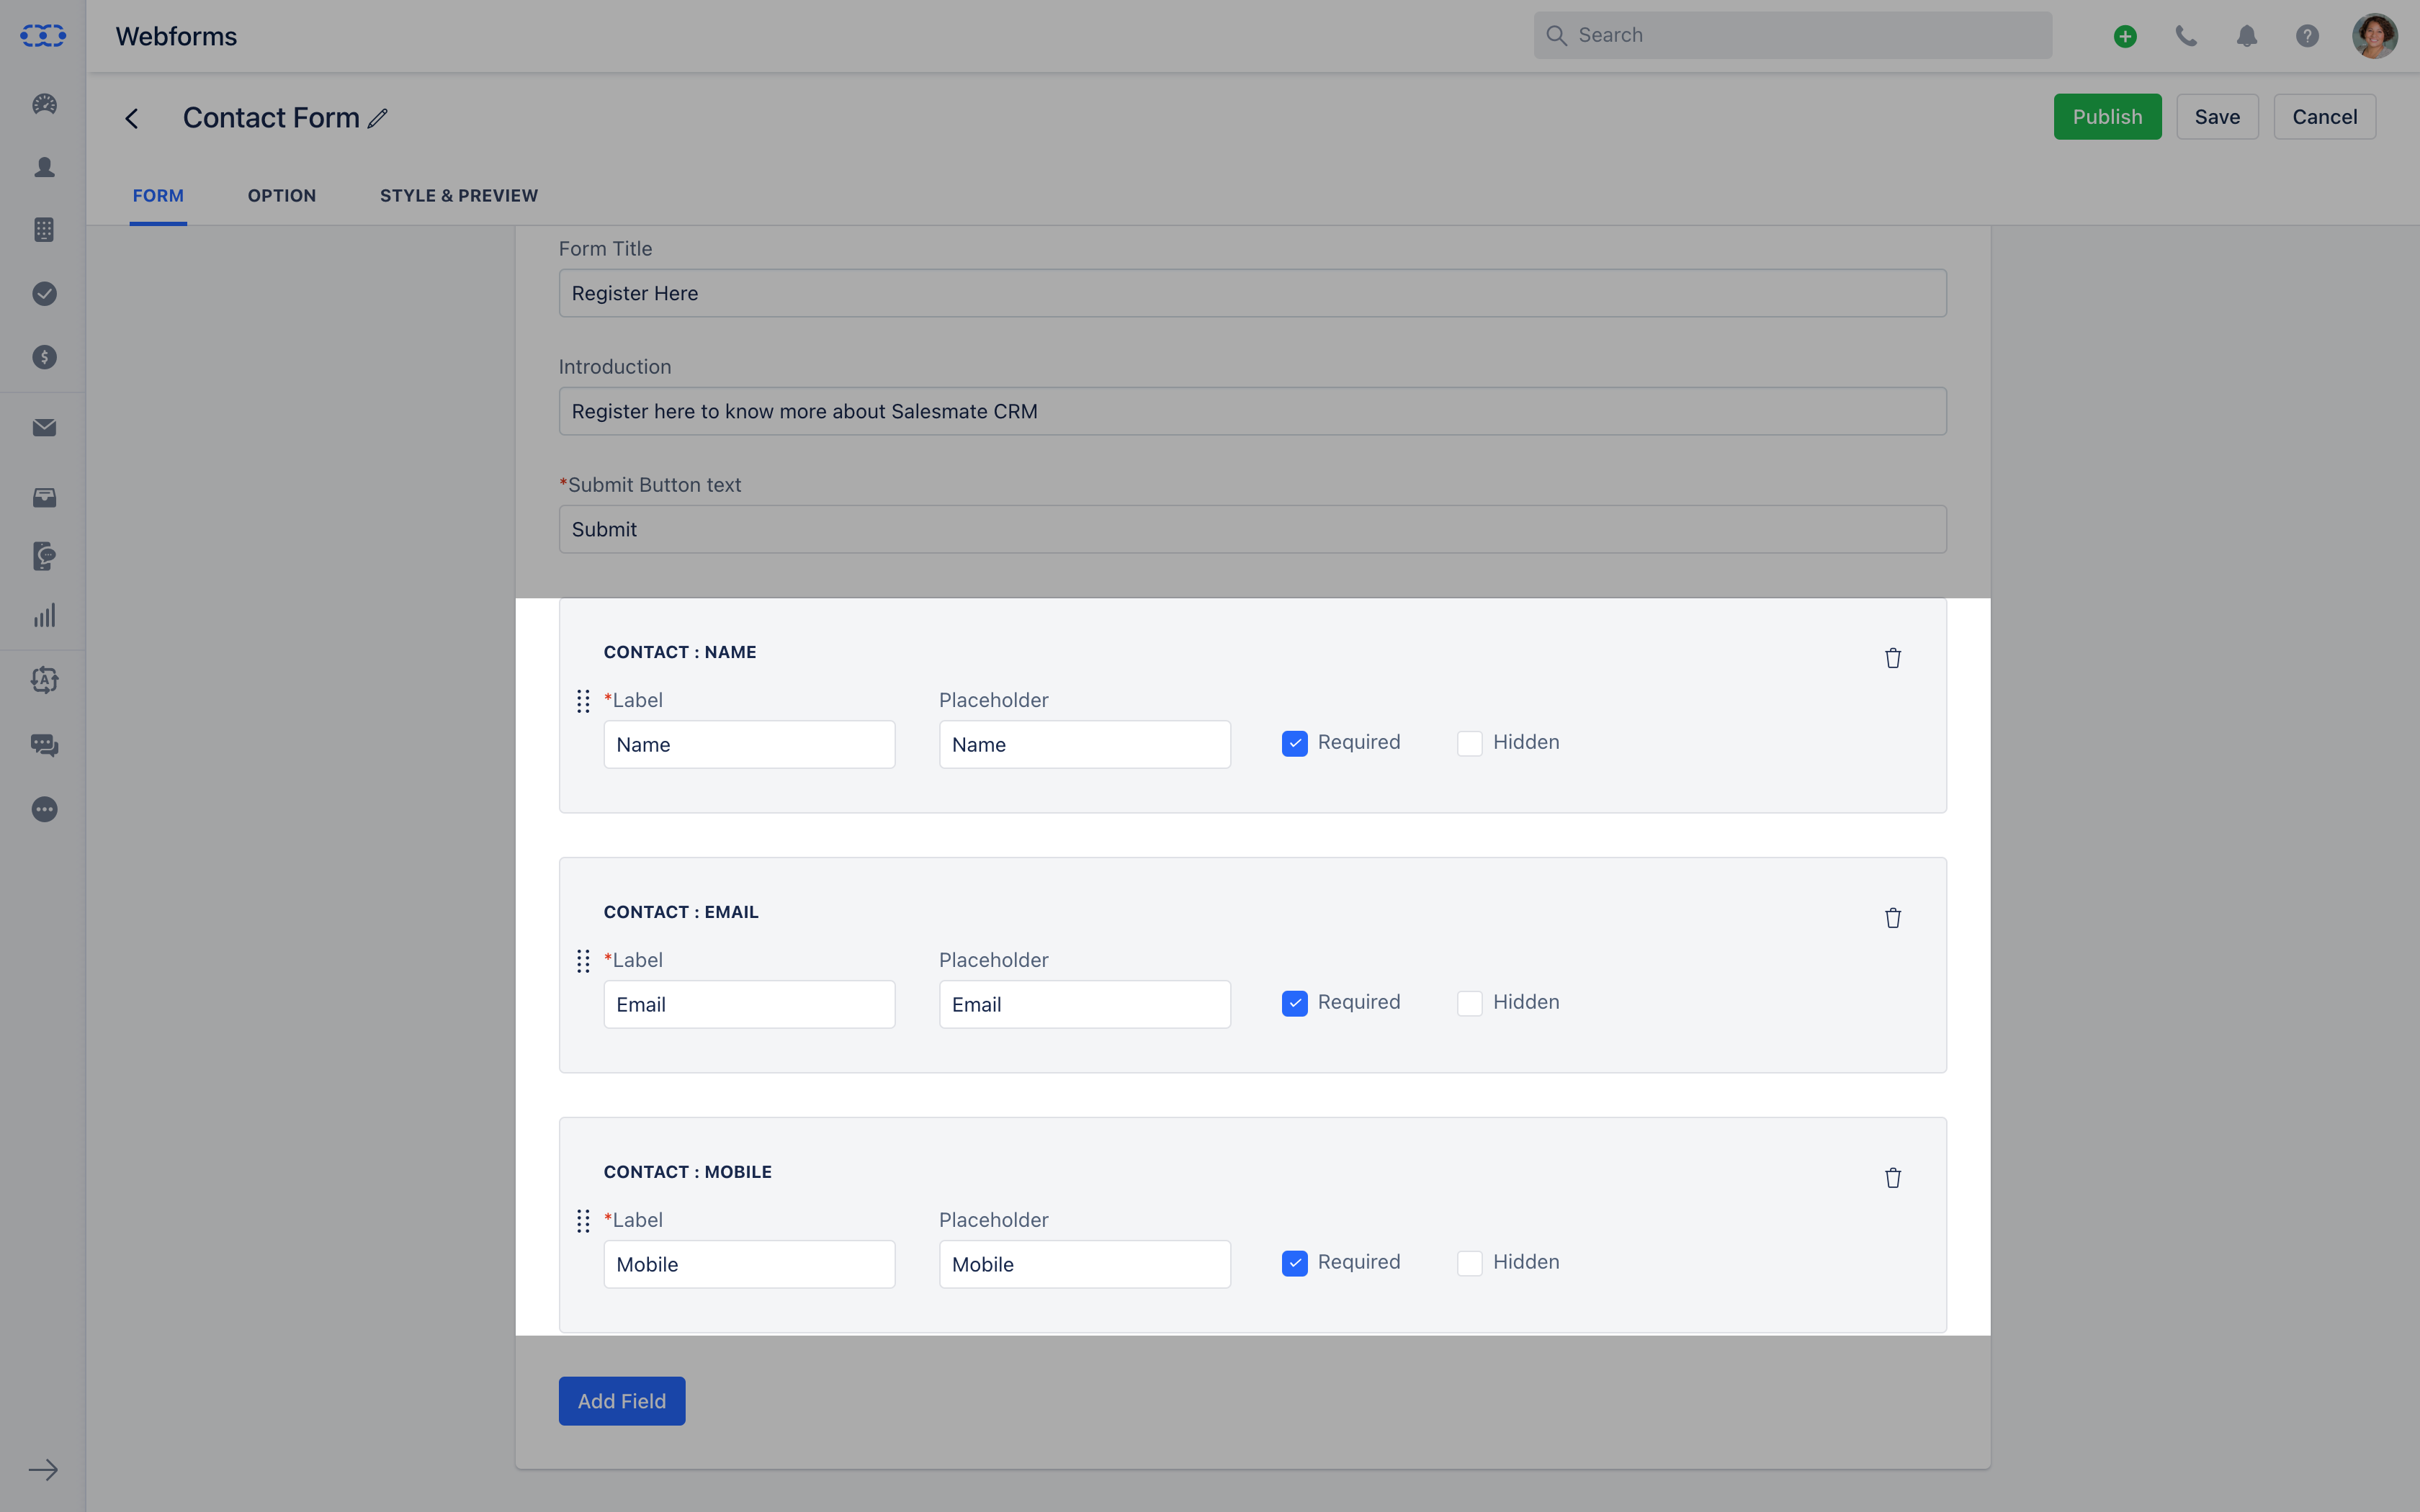
Task: Open the STYLE & PREVIEW tab
Action: [x=458, y=195]
